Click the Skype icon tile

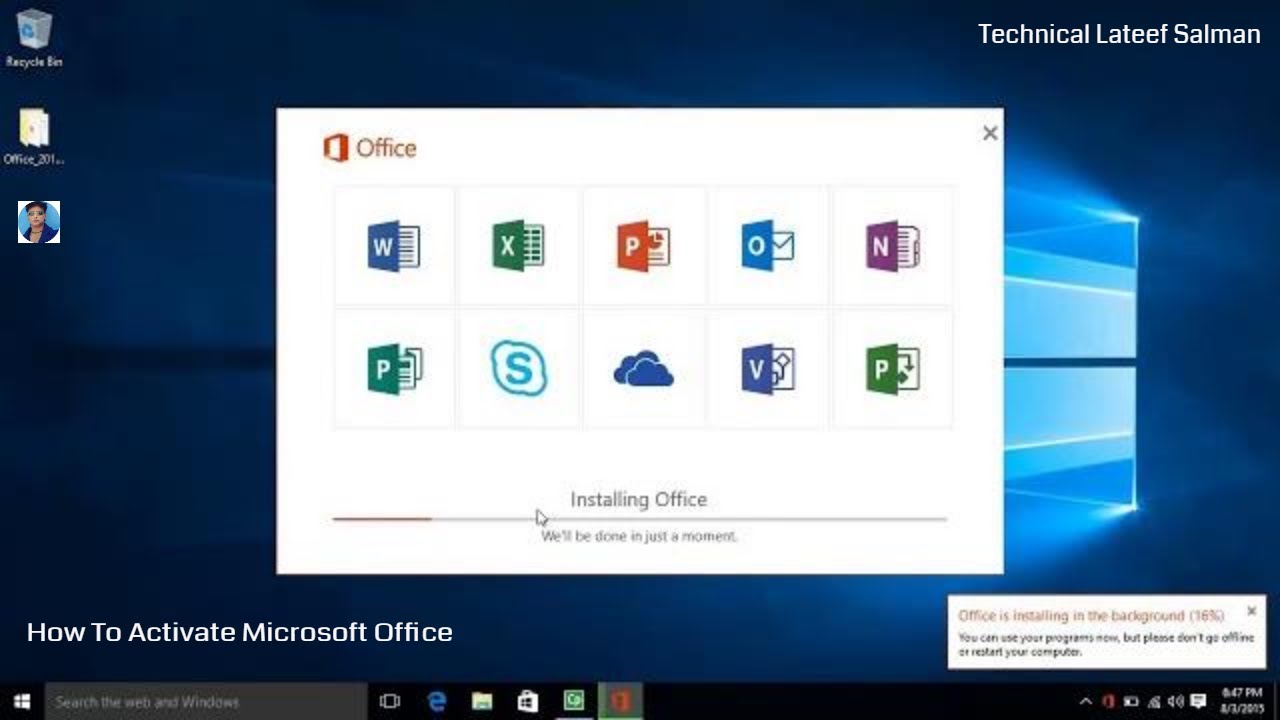[x=518, y=369]
